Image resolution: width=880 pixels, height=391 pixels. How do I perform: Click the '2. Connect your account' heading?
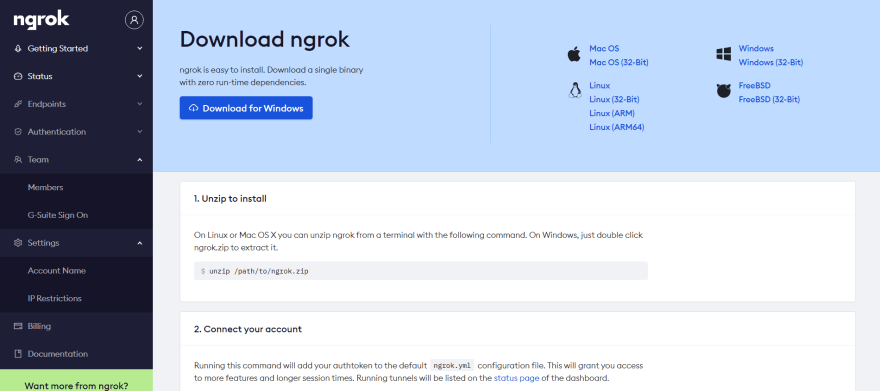coord(248,329)
